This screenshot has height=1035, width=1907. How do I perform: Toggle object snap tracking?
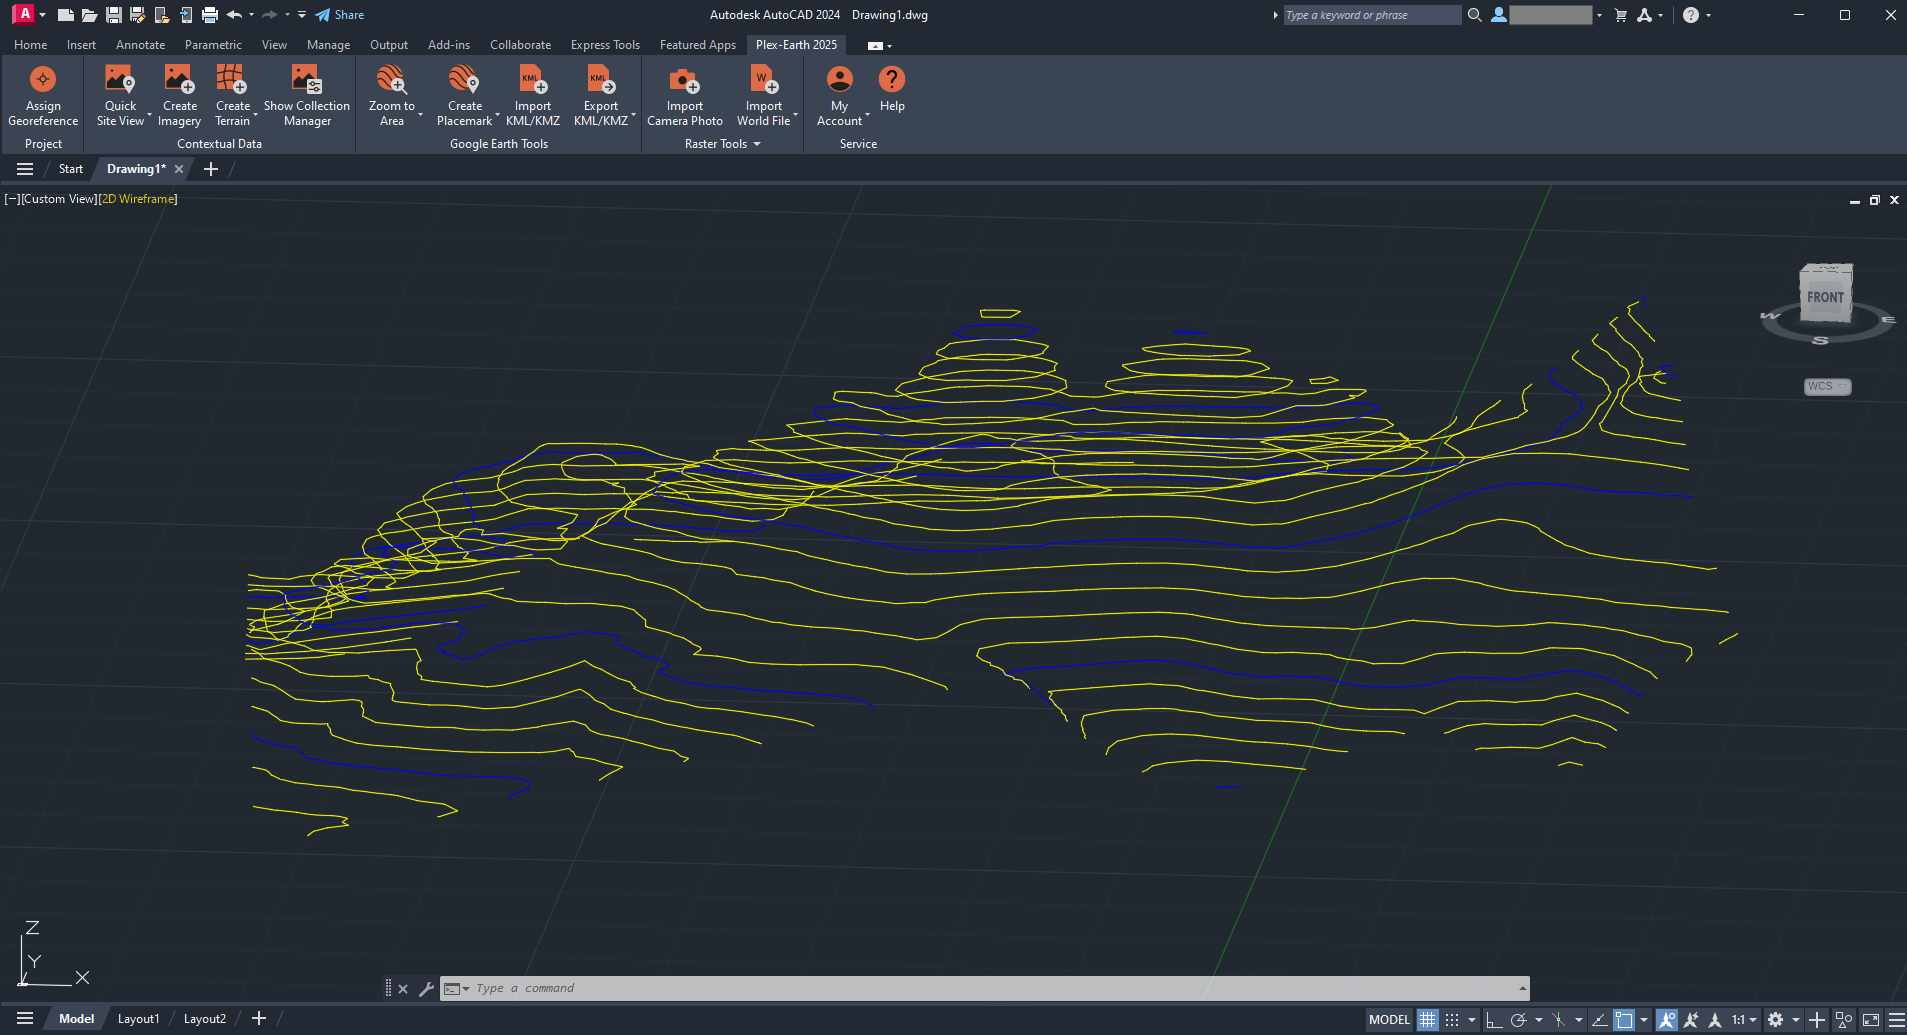click(1599, 1020)
